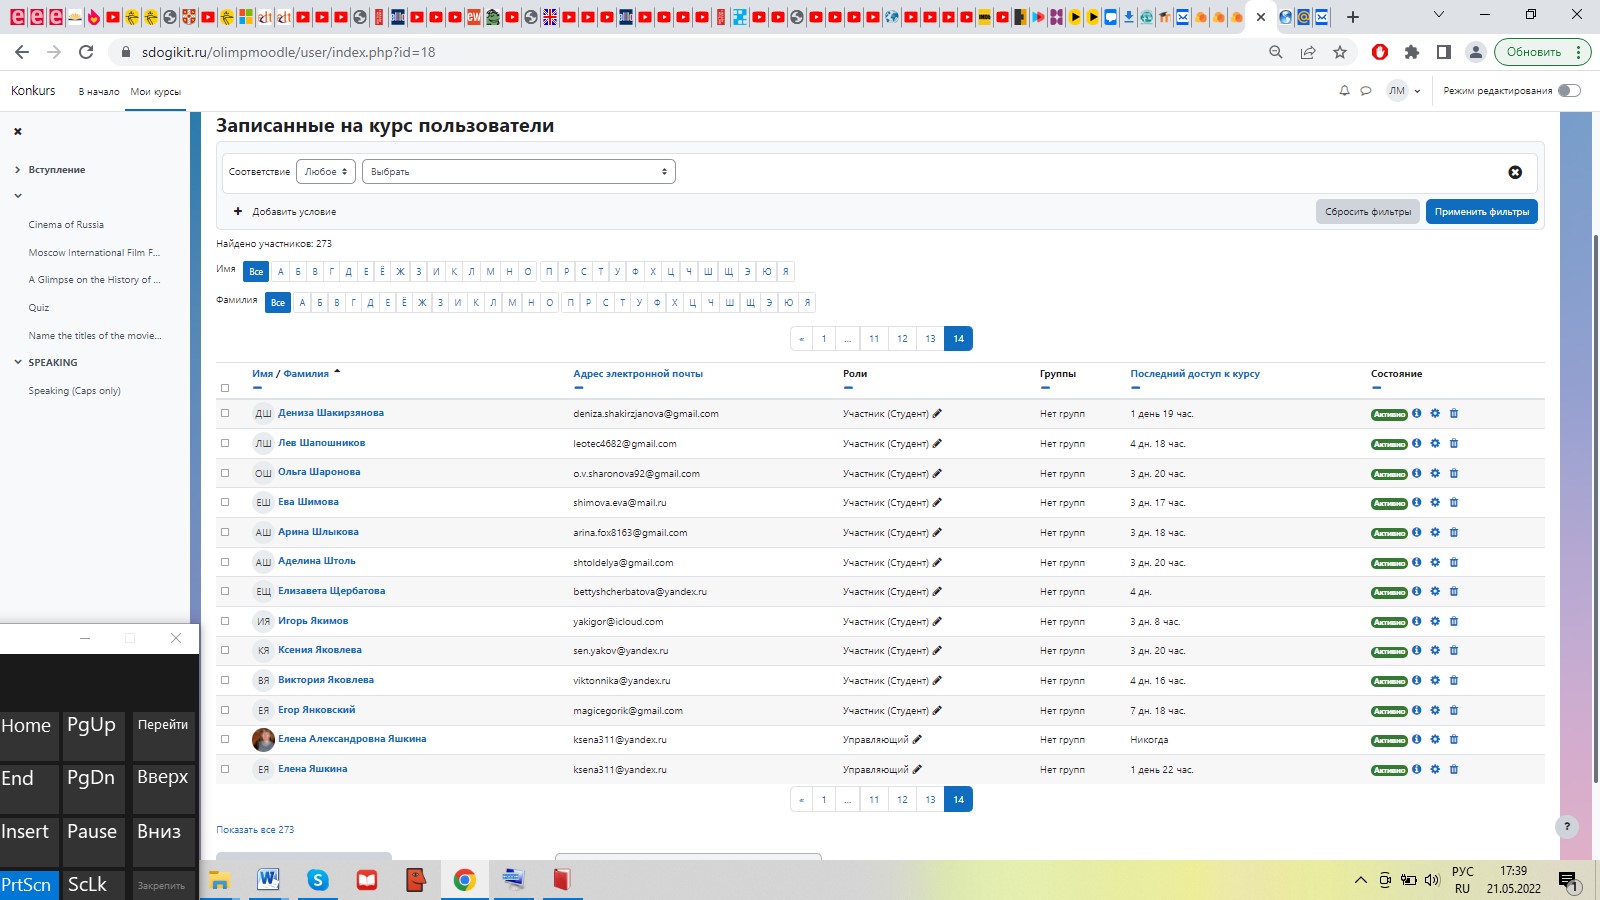Open Chrome from the taskbar
This screenshot has width=1600, height=900.
coord(464,880)
